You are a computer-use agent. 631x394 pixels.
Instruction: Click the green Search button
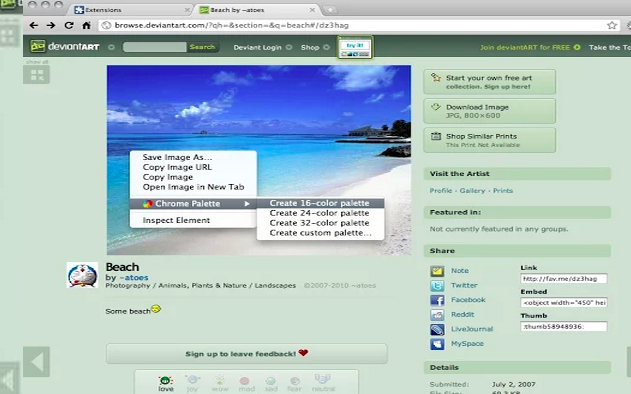click(x=202, y=47)
